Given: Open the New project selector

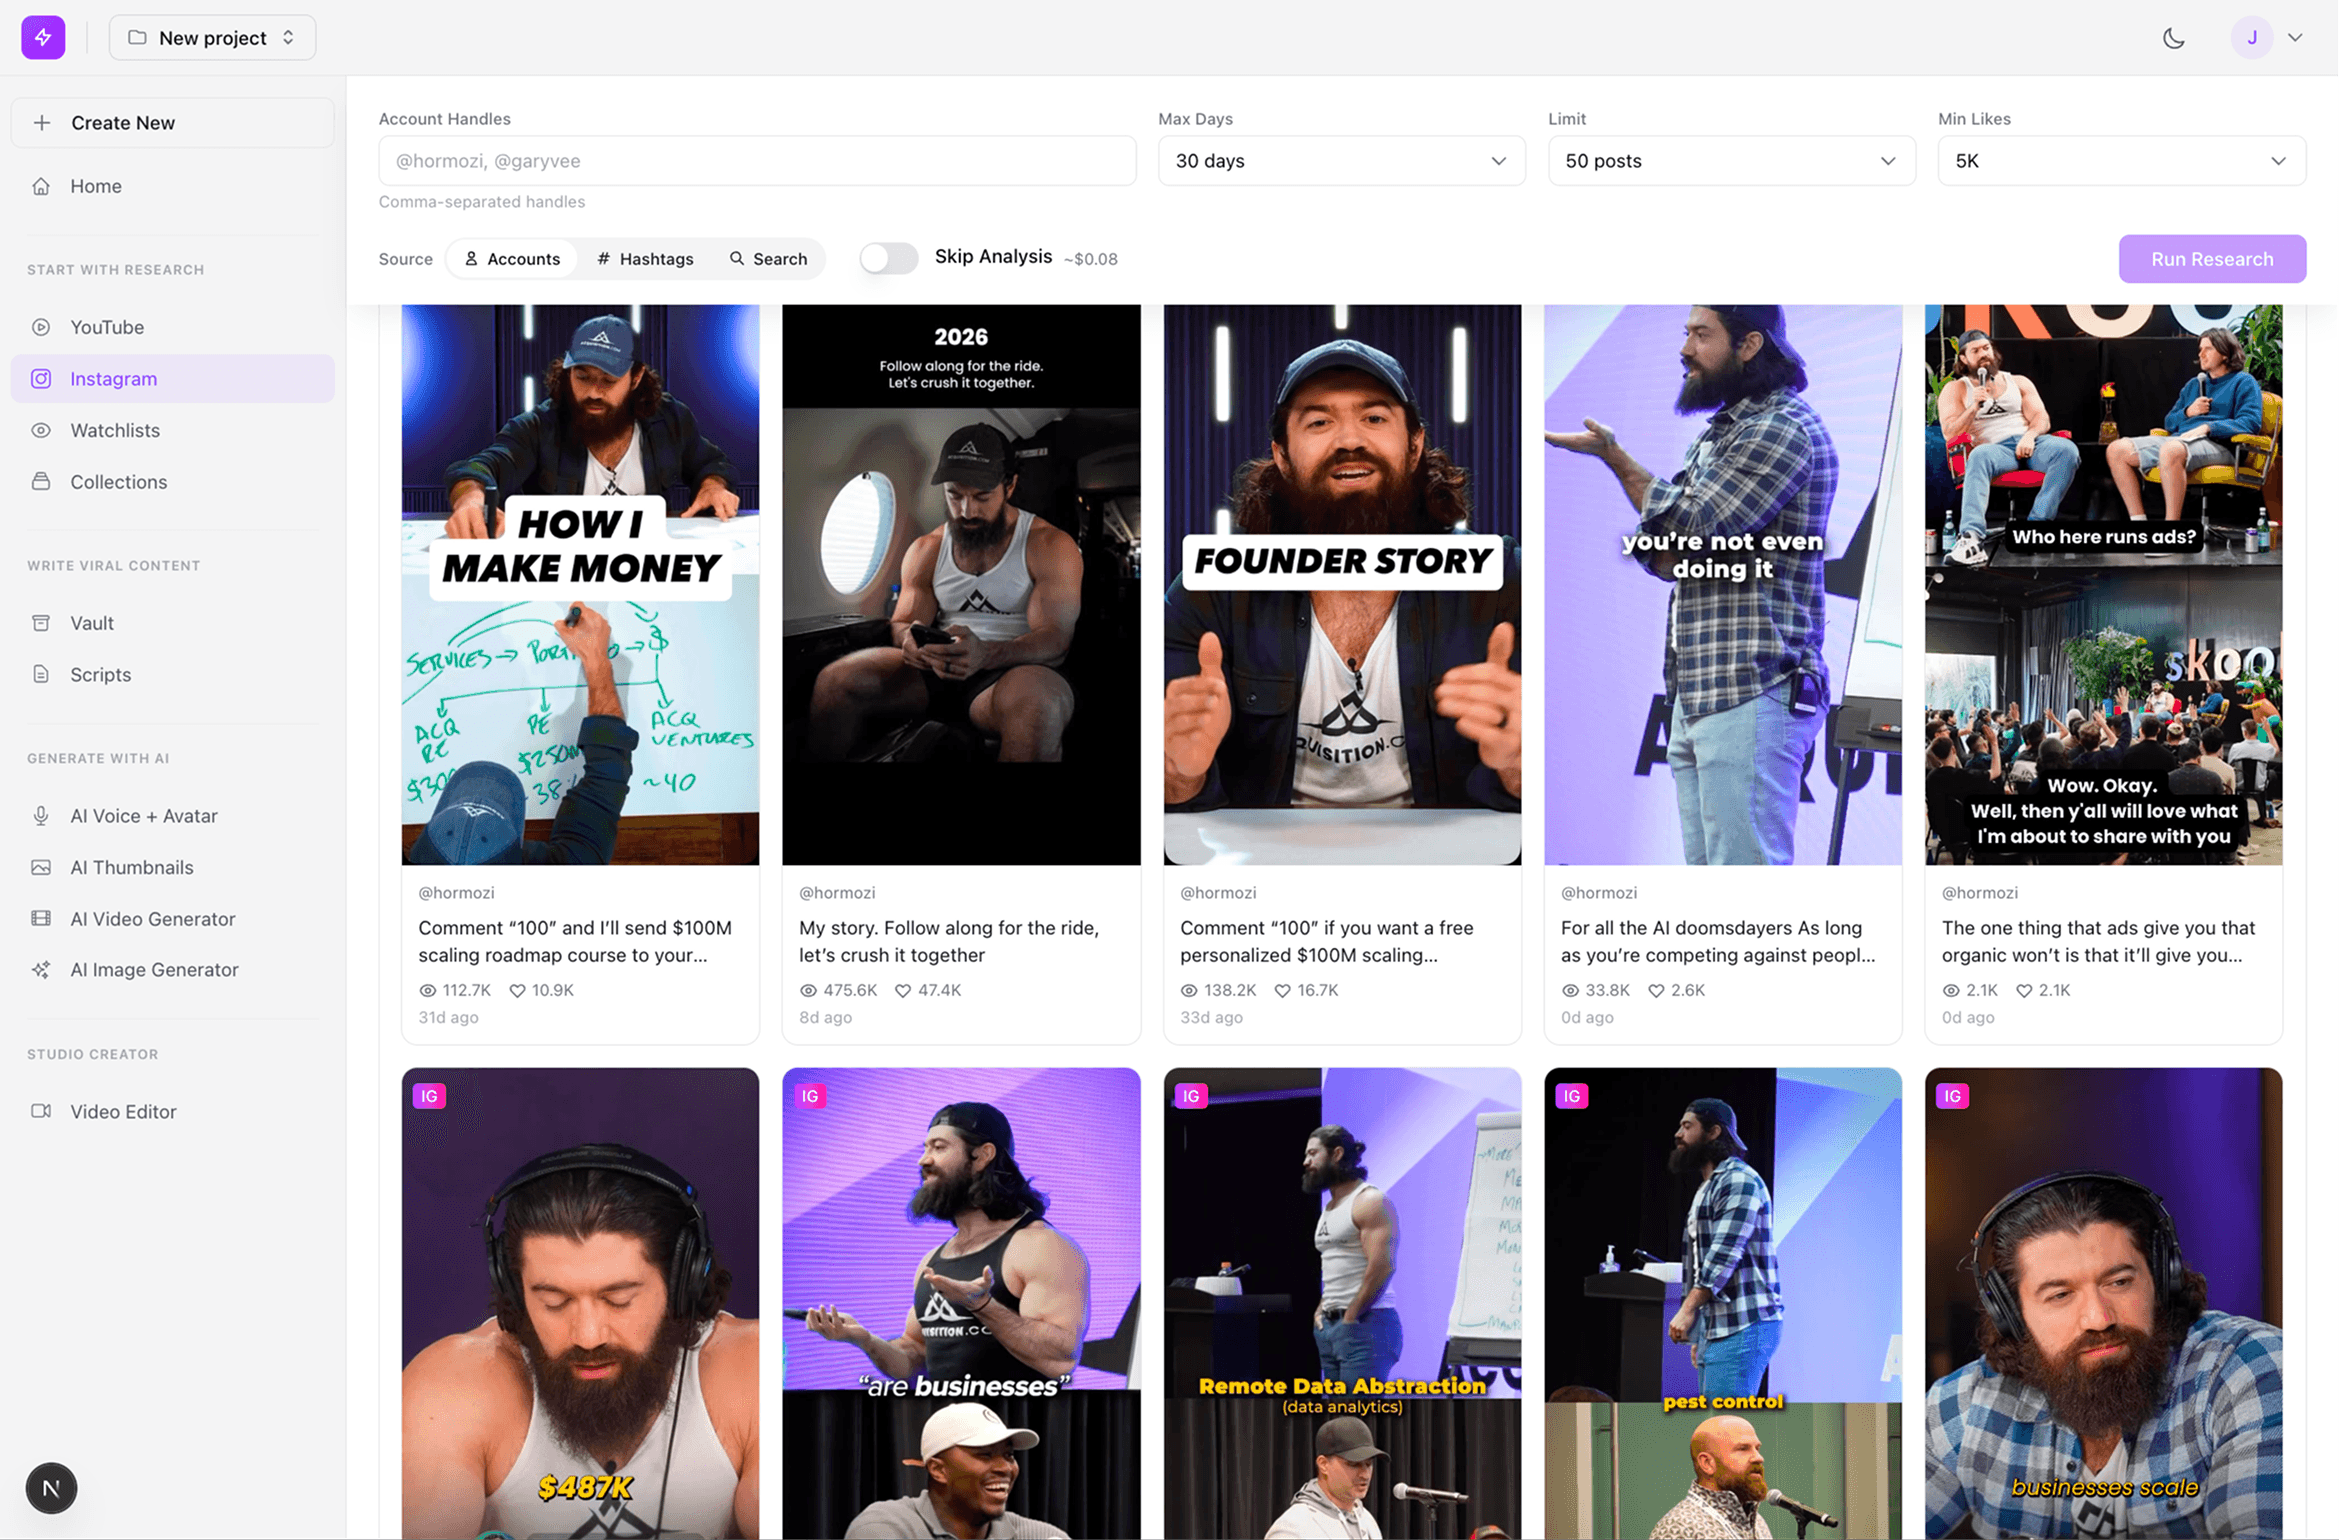Looking at the screenshot, I should click(212, 38).
